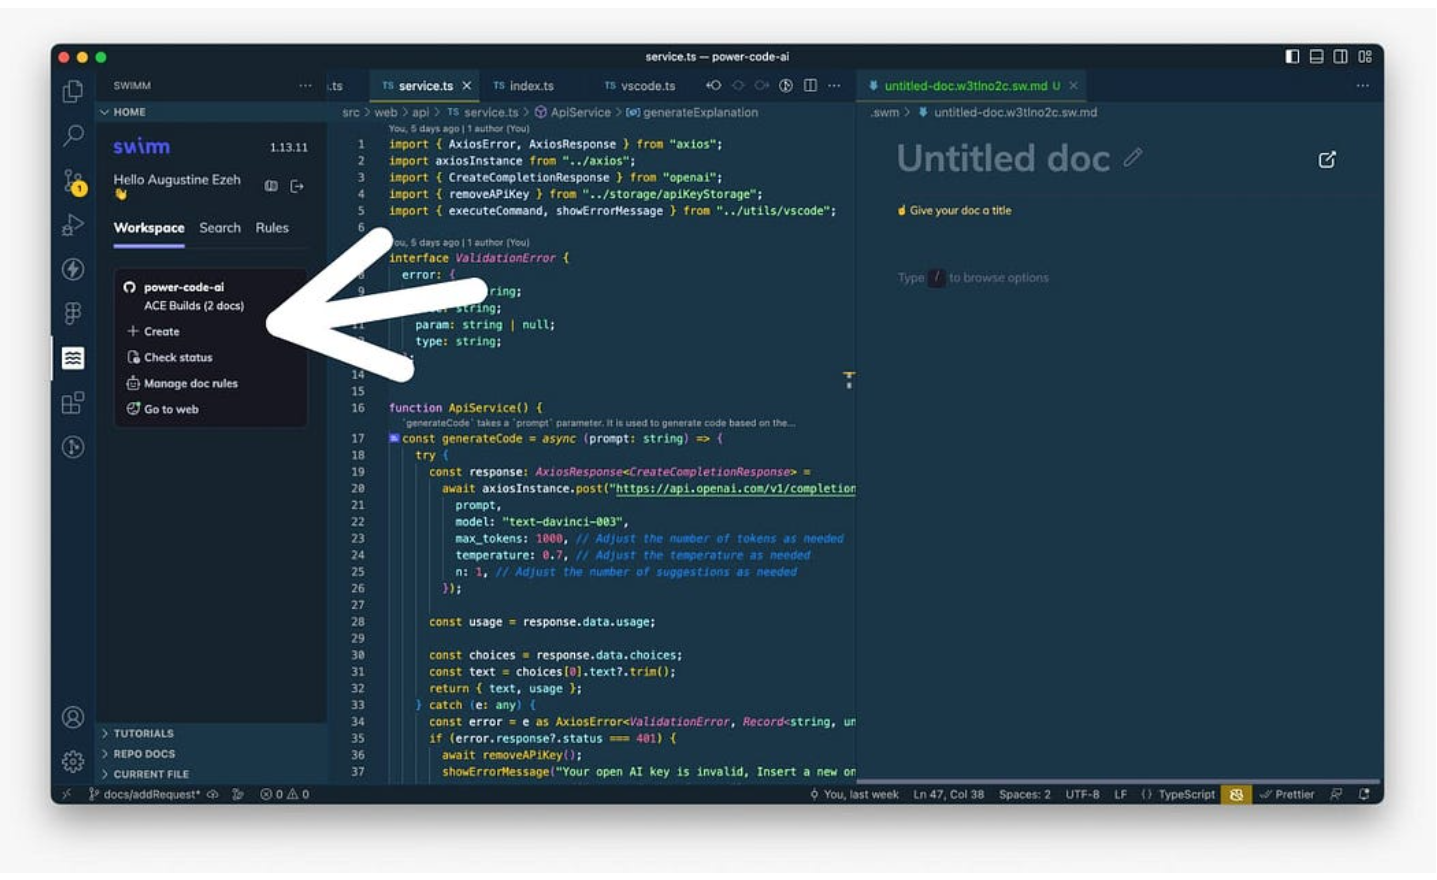
Task: Click notifications bell in status bar
Action: [1364, 794]
